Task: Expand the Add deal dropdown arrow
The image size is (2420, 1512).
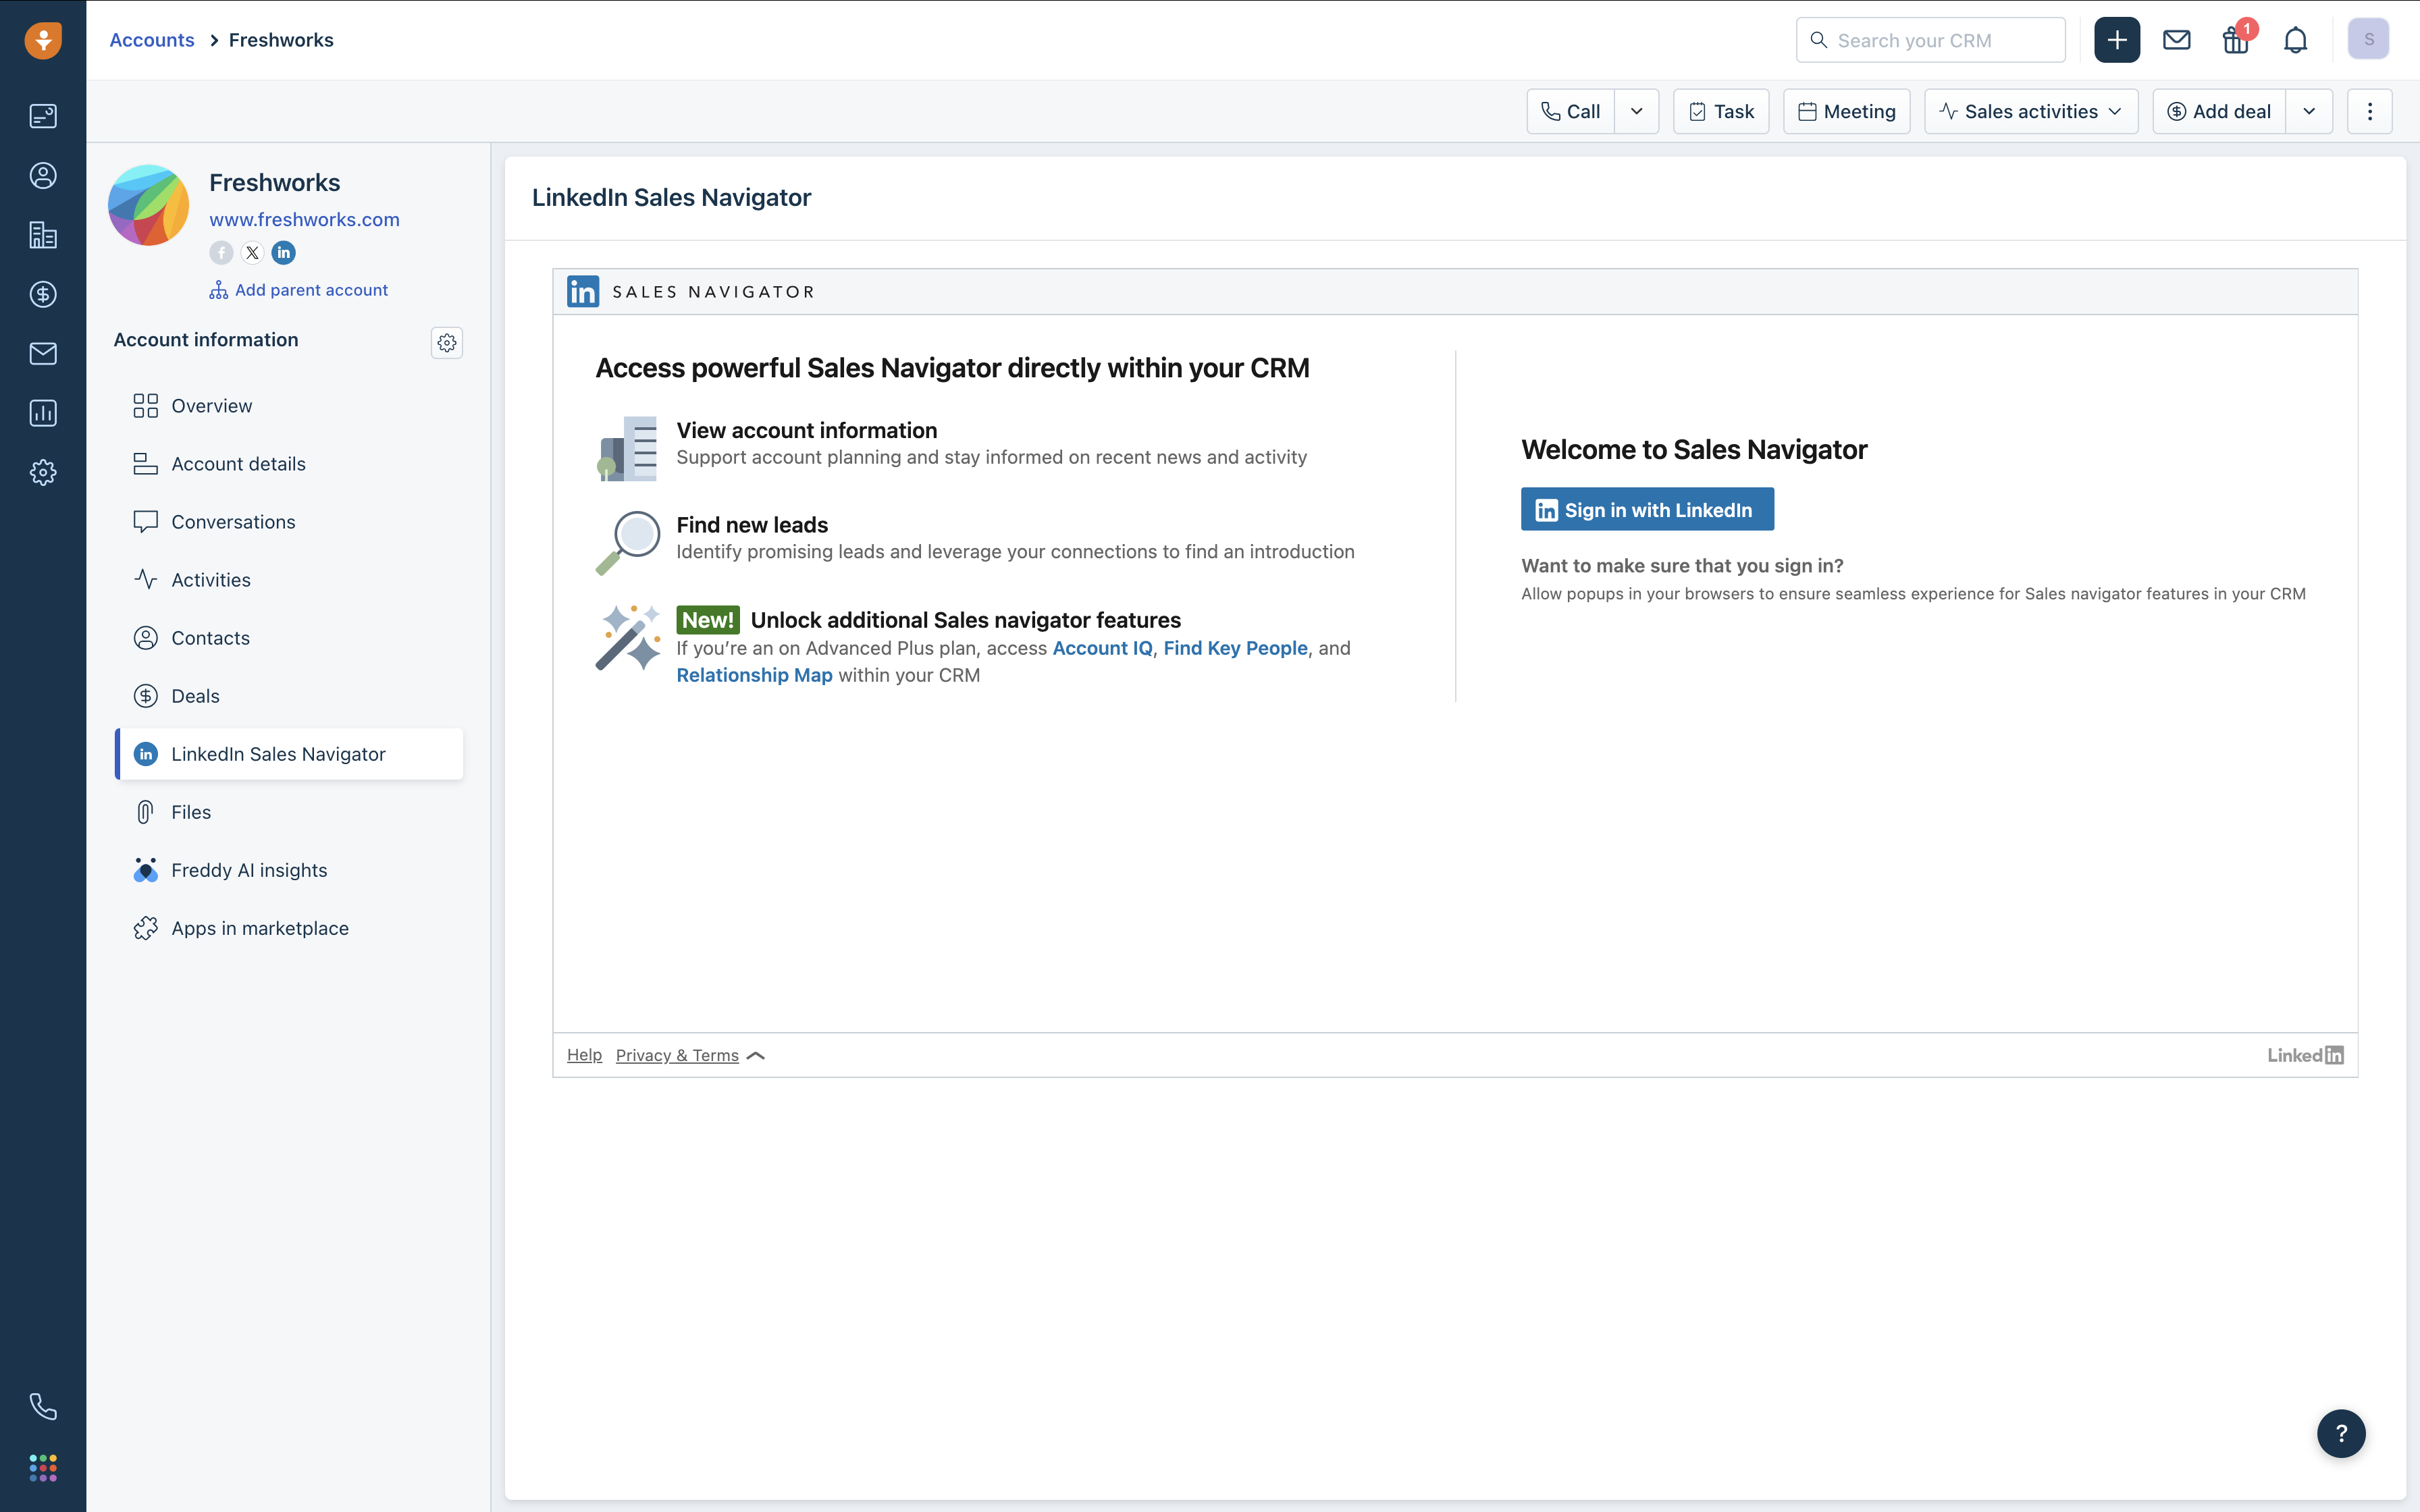Action: (x=2308, y=111)
